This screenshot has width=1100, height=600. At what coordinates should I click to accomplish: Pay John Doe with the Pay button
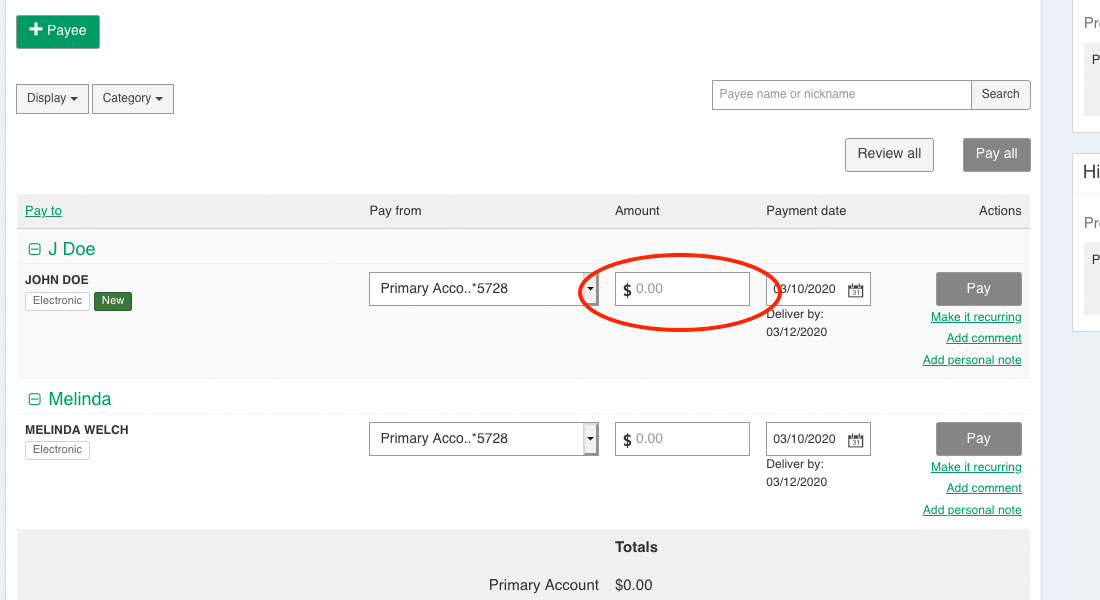click(x=978, y=289)
